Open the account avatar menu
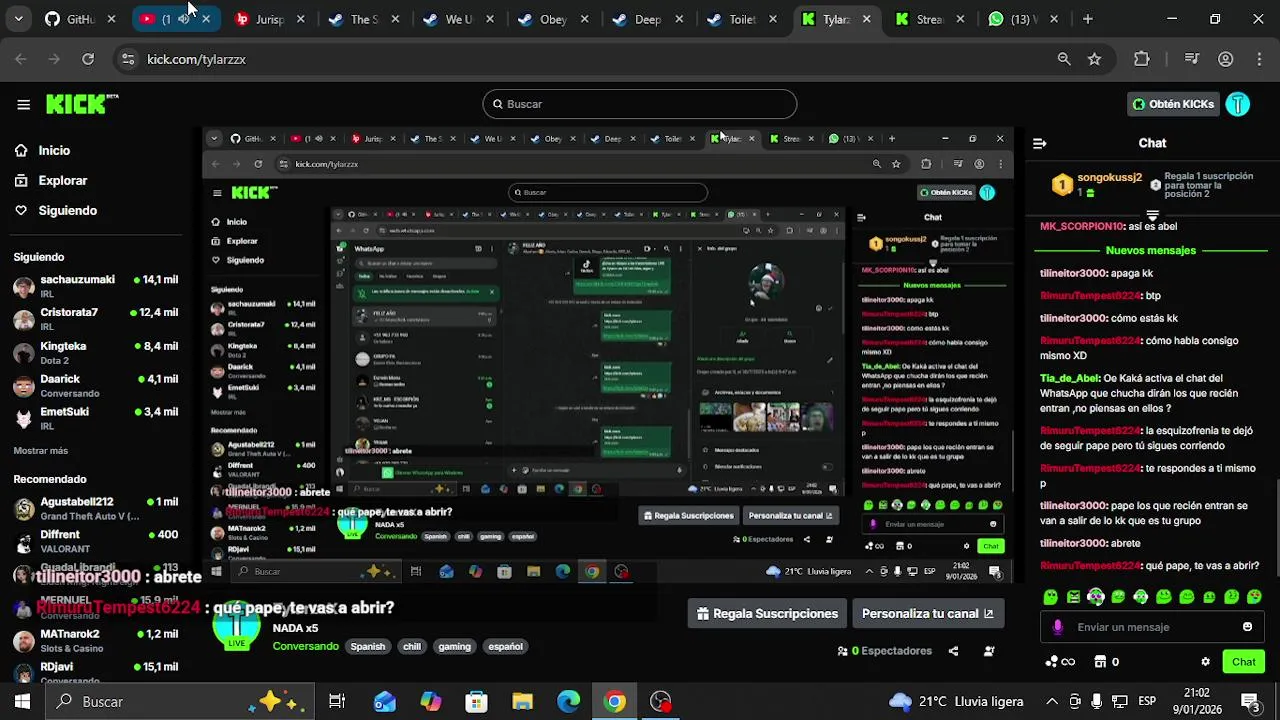The width and height of the screenshot is (1280, 720). (1238, 104)
